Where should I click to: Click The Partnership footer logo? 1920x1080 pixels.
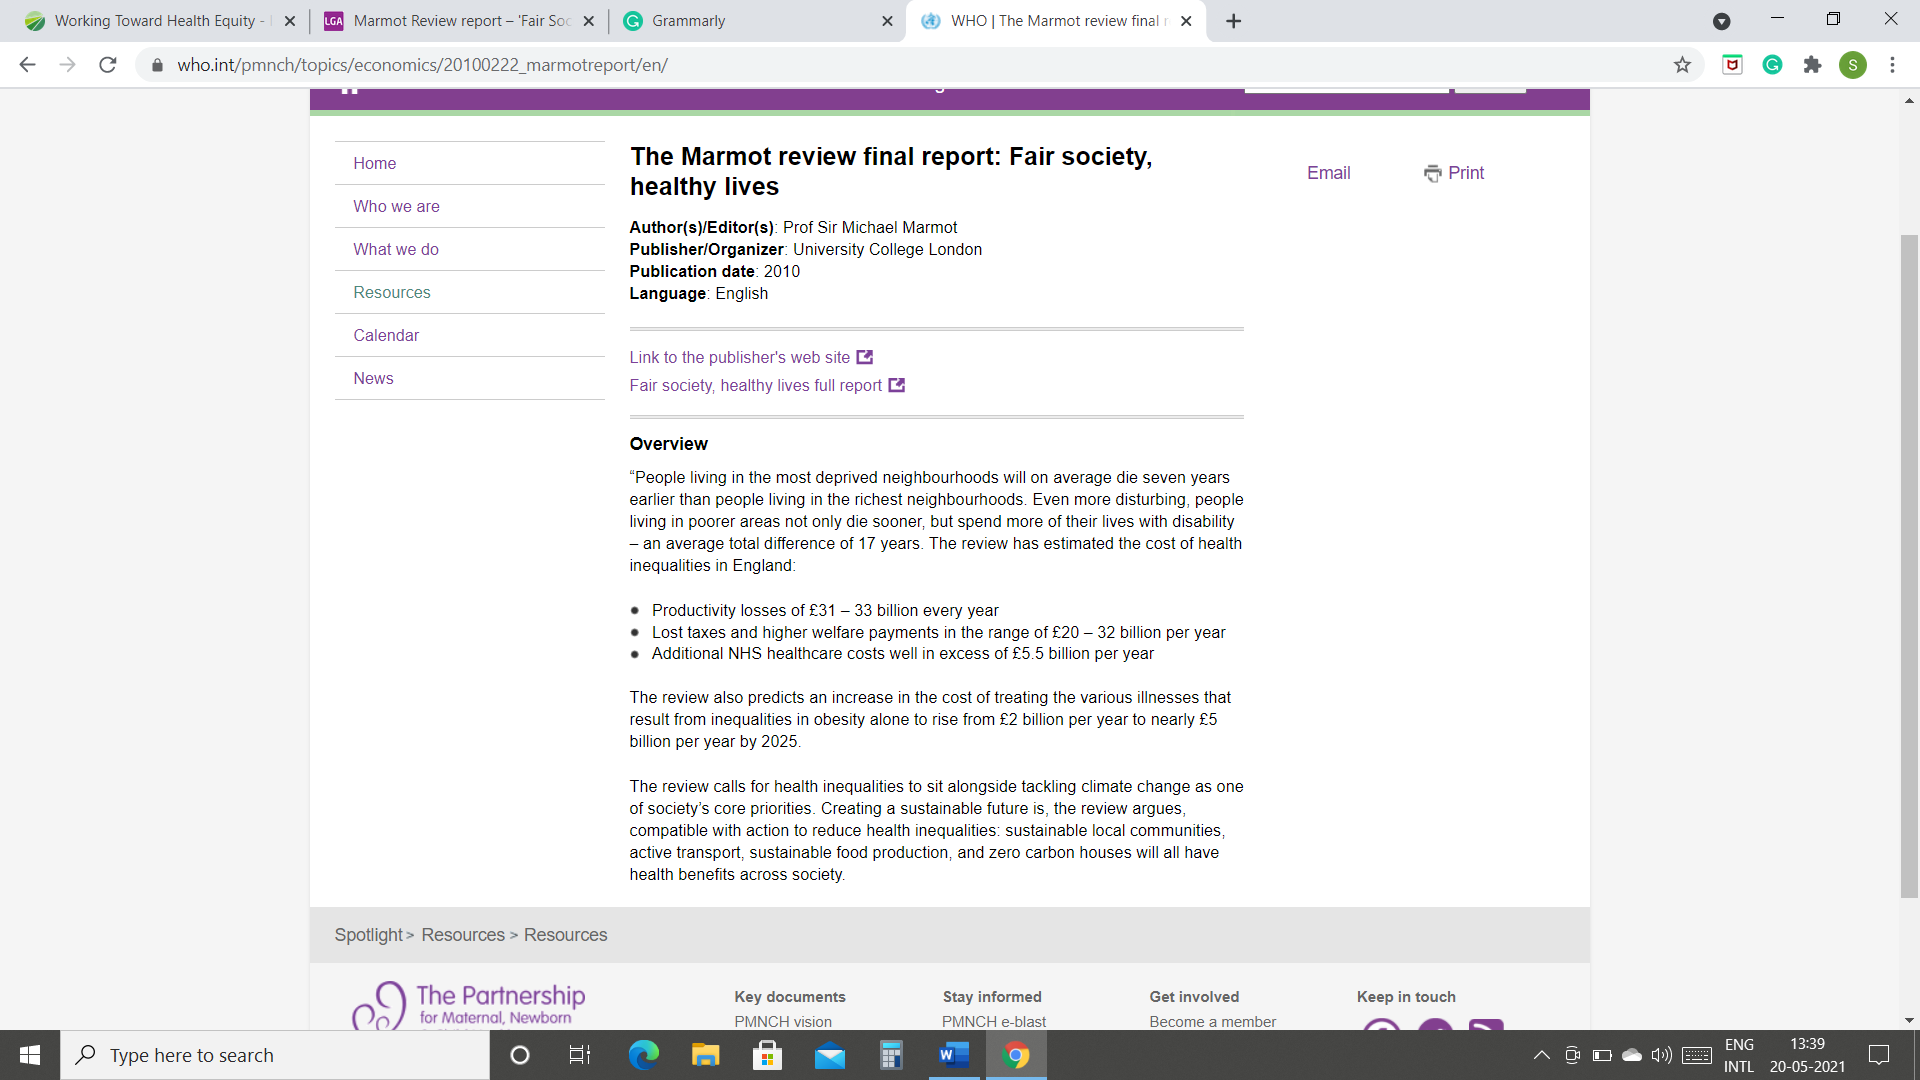pyautogui.click(x=468, y=1005)
